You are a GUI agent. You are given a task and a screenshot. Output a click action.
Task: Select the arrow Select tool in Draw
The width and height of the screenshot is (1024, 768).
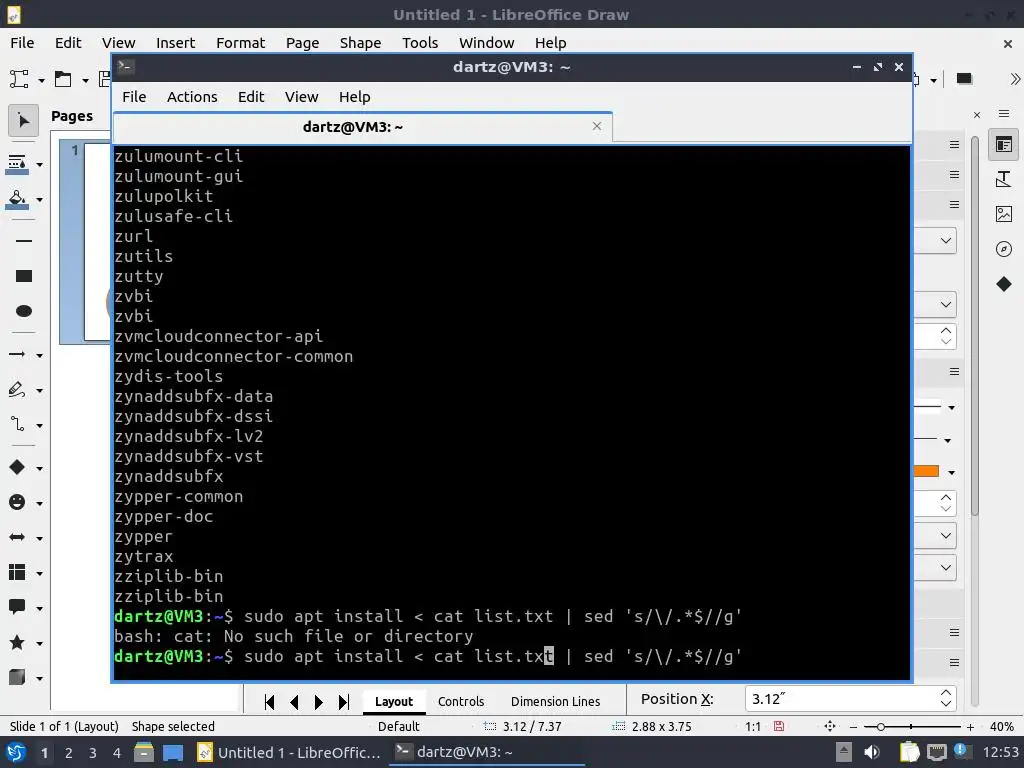coord(24,121)
